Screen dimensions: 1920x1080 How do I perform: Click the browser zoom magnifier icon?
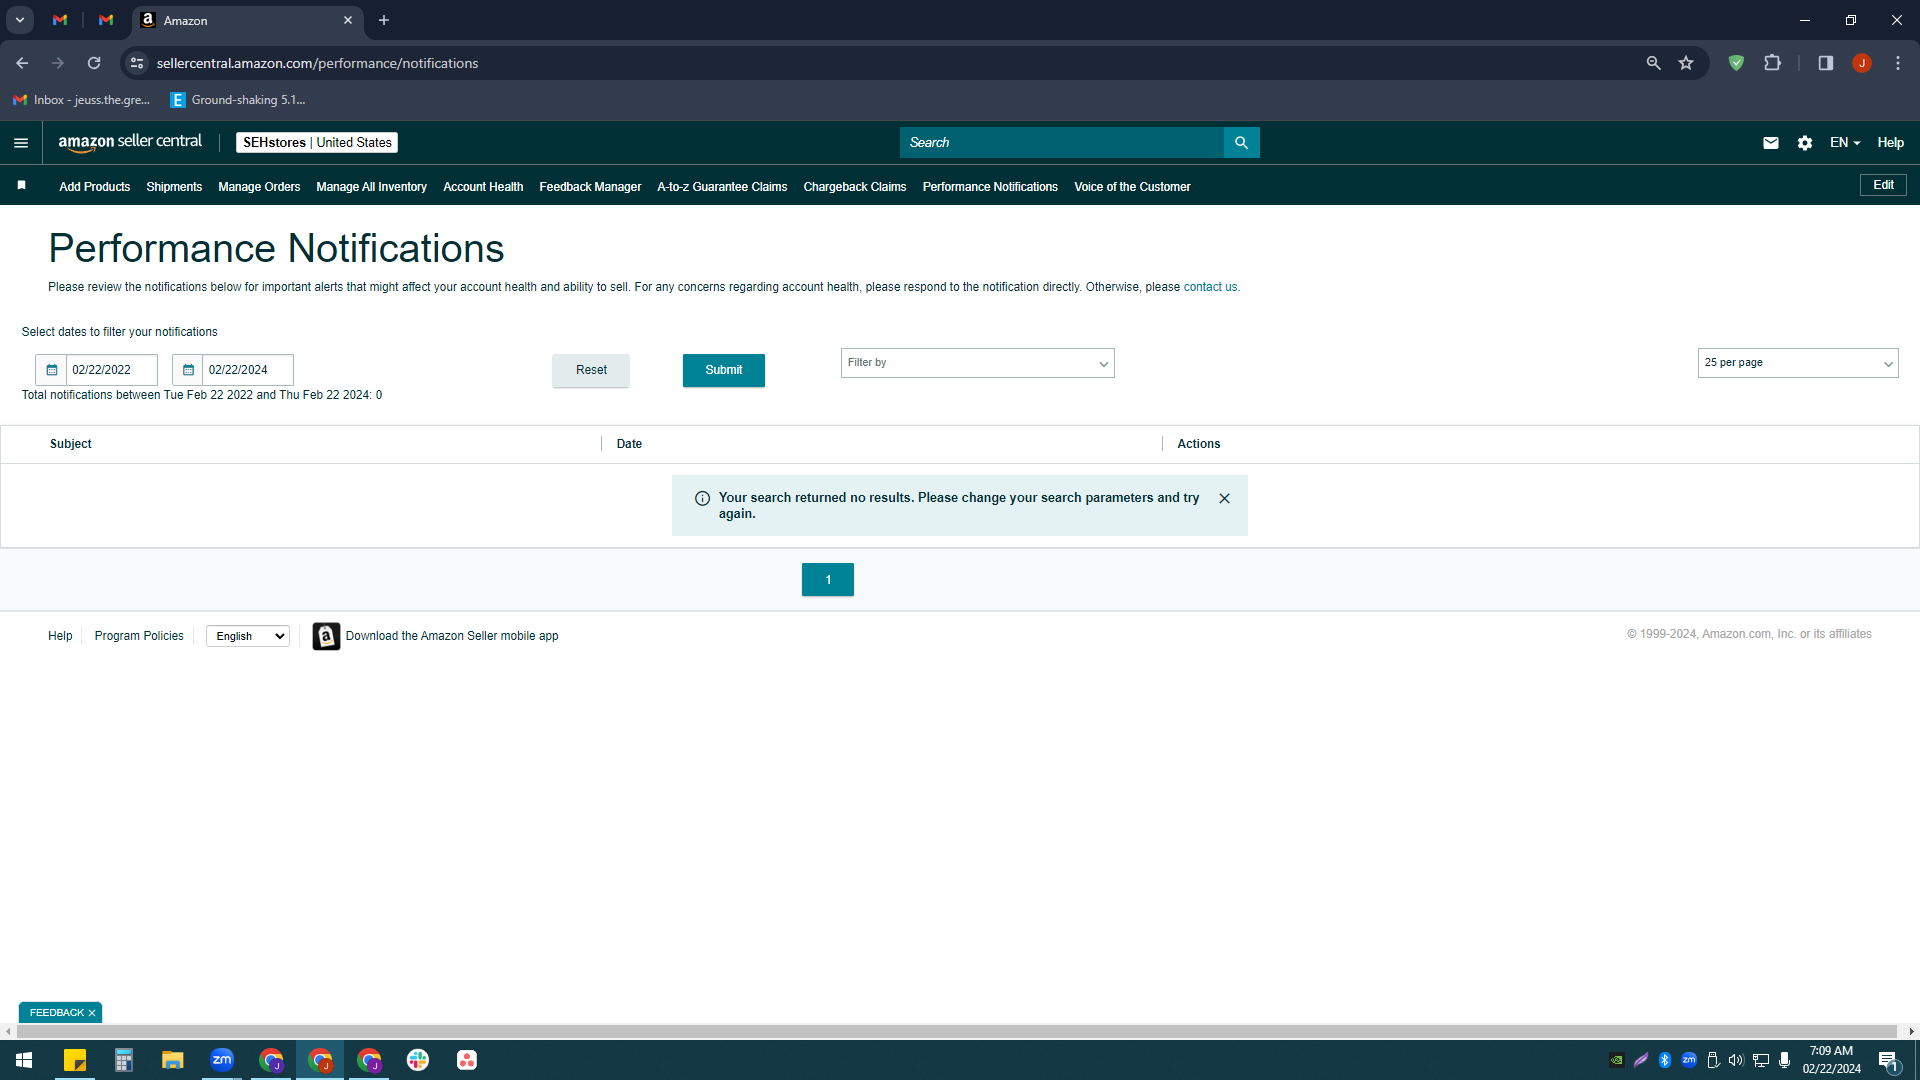1653,63
